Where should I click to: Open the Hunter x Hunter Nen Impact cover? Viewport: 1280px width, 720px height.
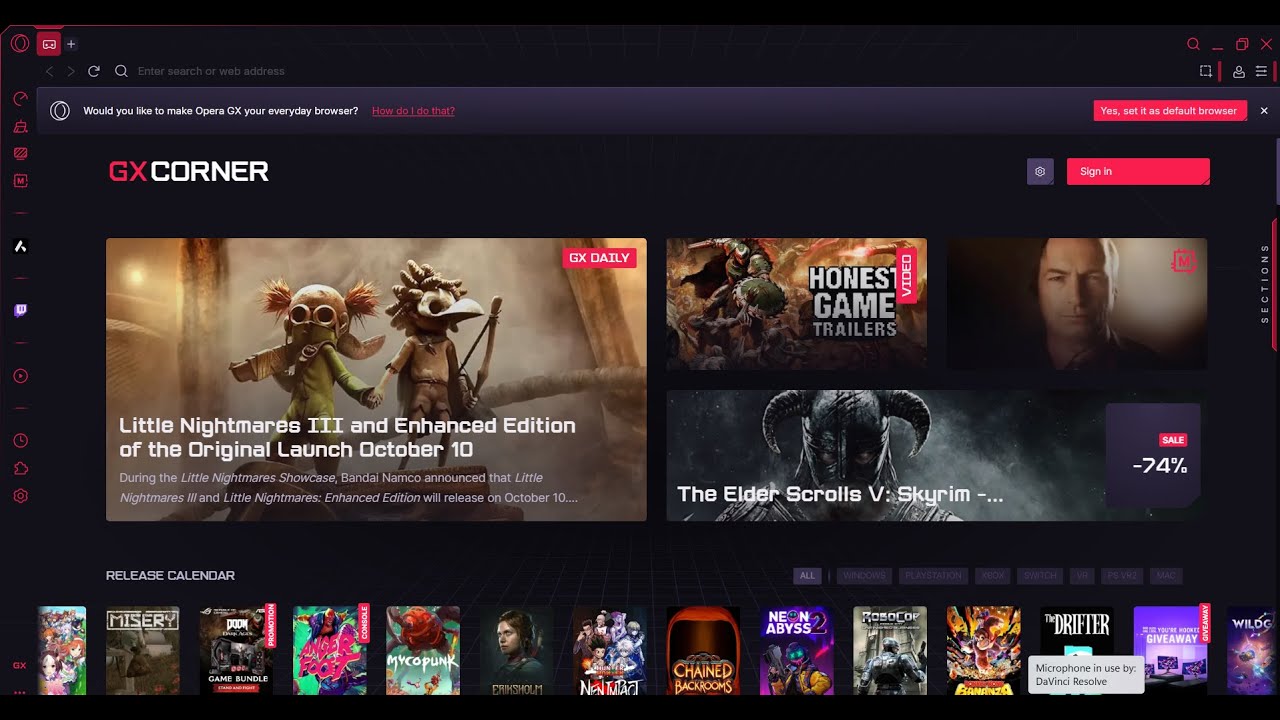coord(610,650)
